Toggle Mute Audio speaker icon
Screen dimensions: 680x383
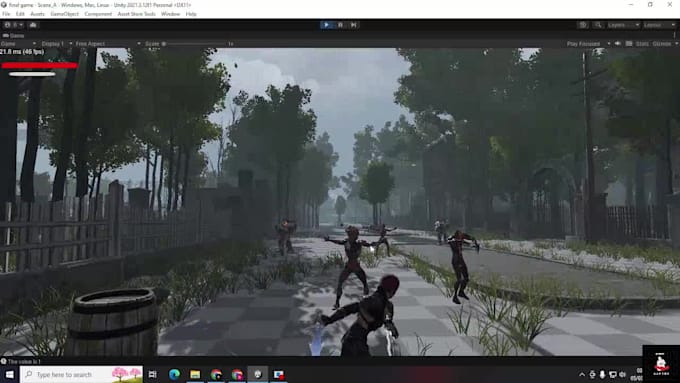tap(618, 44)
